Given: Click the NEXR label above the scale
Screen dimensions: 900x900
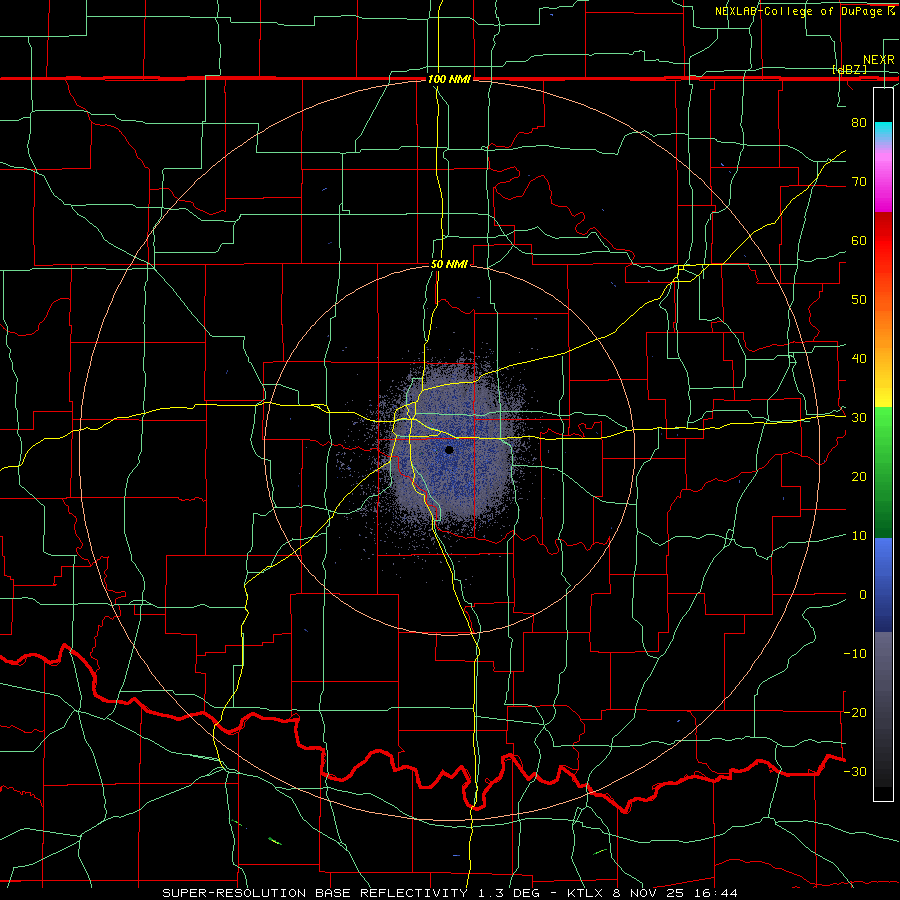Looking at the screenshot, I should click(878, 60).
